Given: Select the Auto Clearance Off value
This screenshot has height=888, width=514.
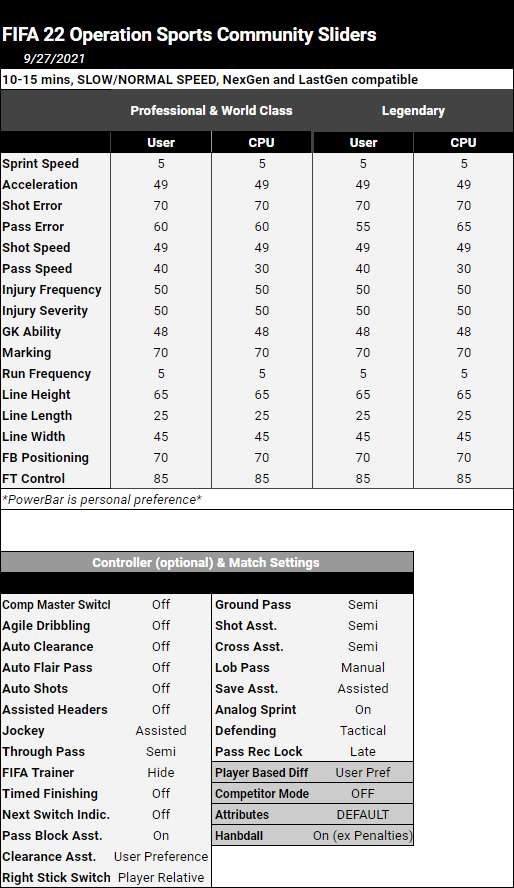Looking at the screenshot, I should tap(161, 646).
